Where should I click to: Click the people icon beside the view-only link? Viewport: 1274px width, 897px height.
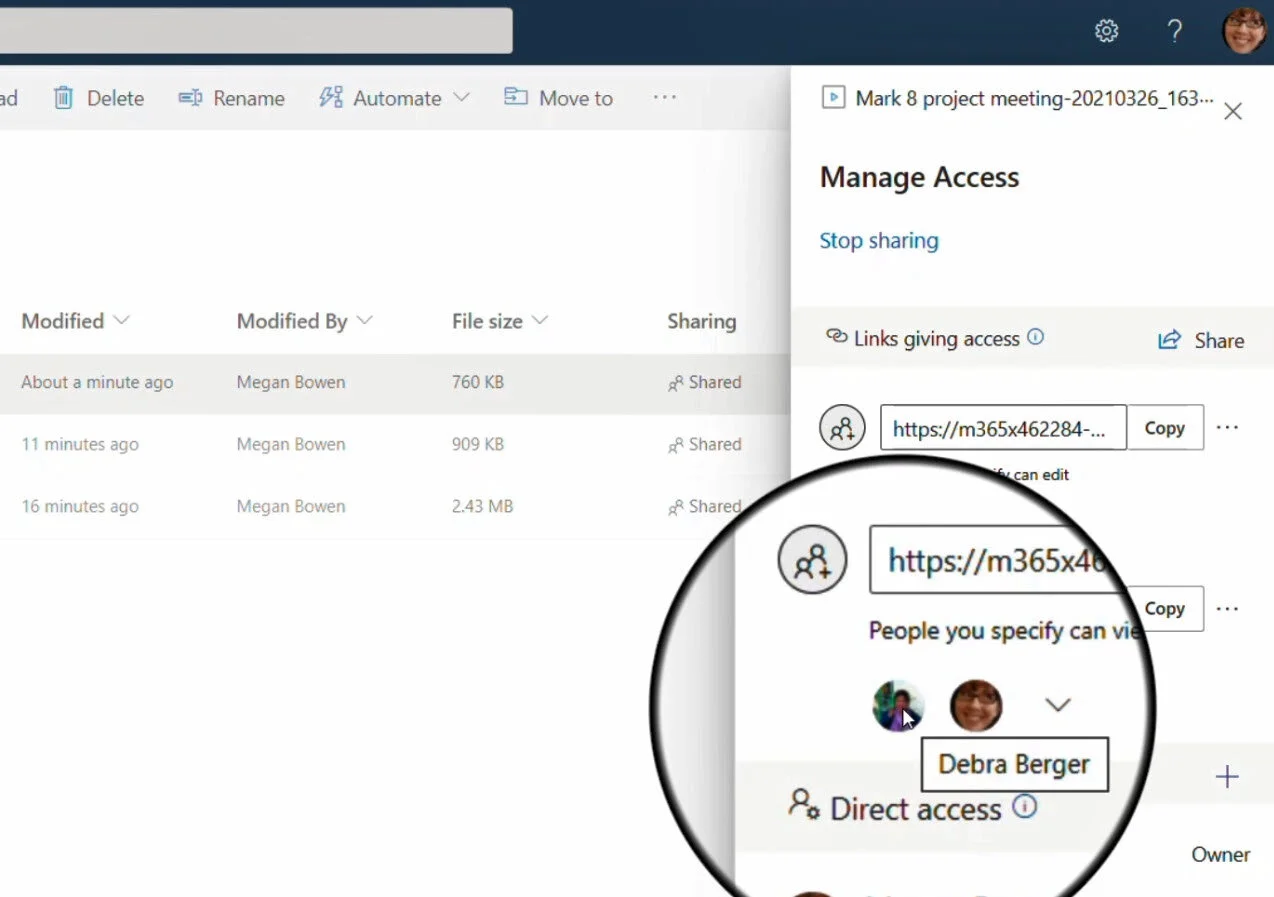(812, 560)
